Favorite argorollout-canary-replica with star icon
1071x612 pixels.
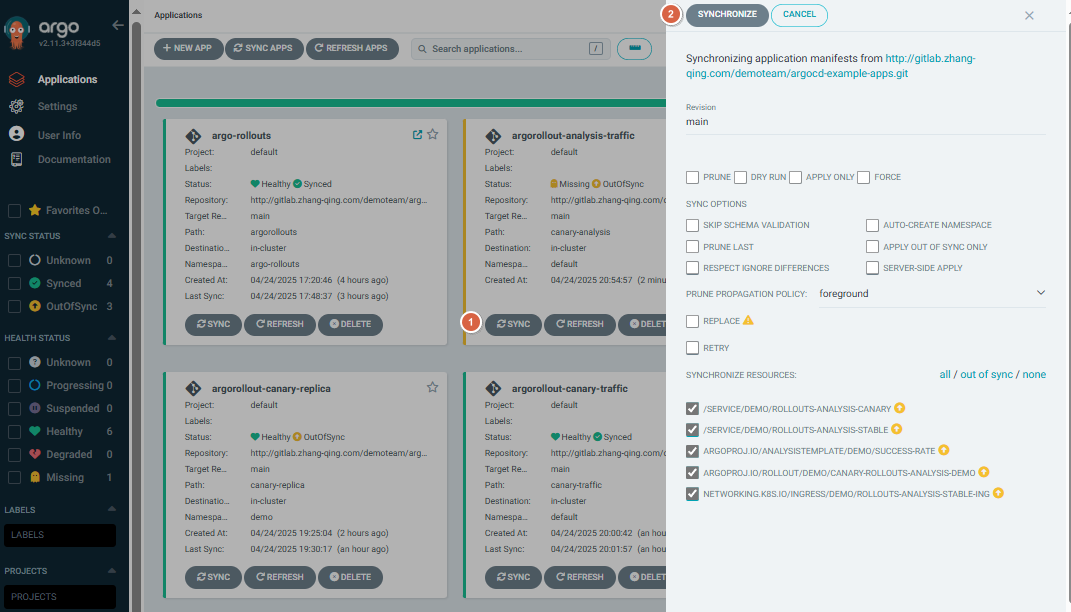click(x=432, y=387)
